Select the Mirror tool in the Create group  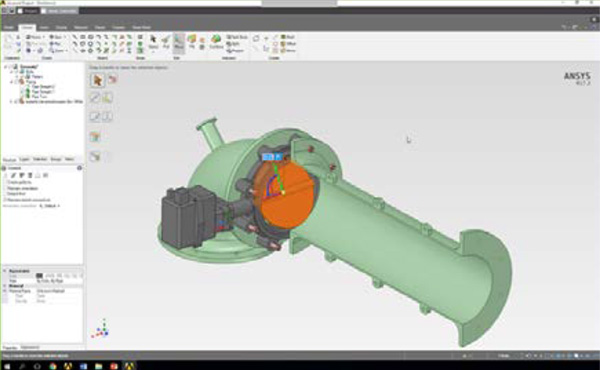tap(289, 51)
